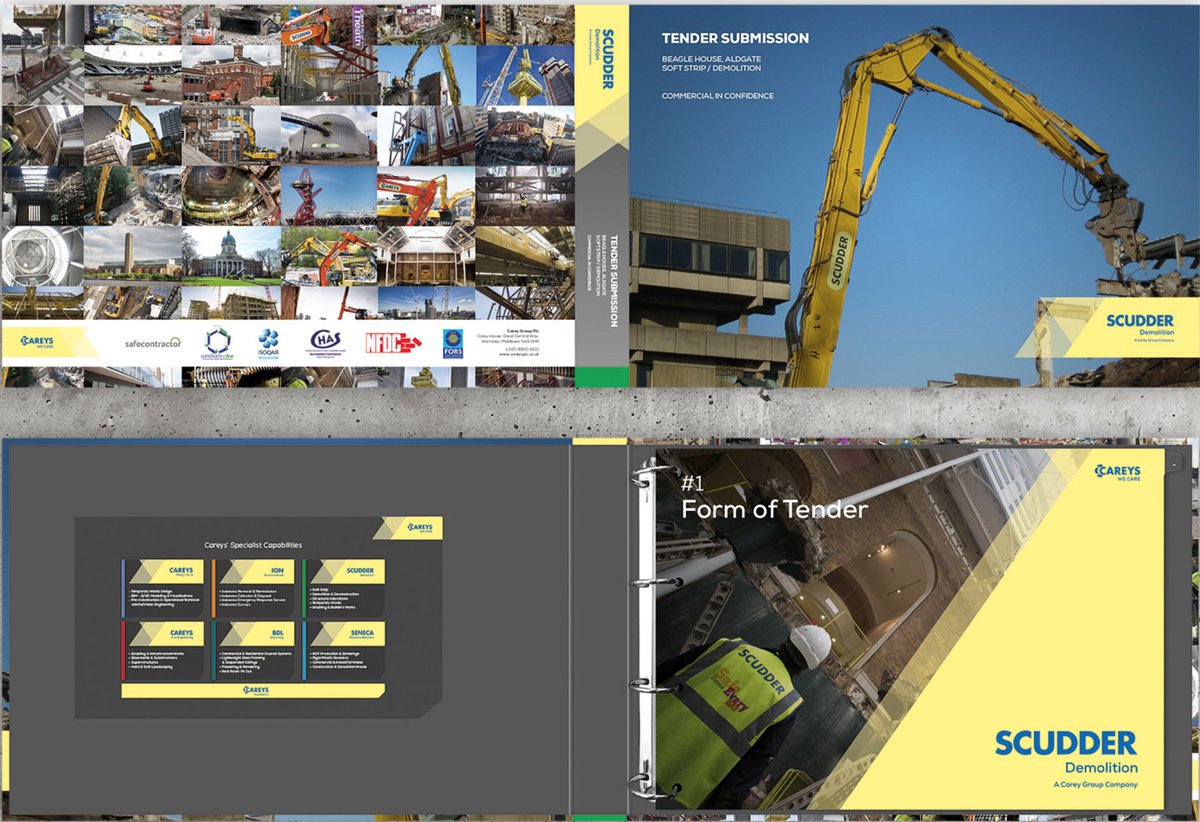This screenshot has height=822, width=1200.
Task: Click the Scudder Demolition logo on front cover
Action: tap(1140, 326)
